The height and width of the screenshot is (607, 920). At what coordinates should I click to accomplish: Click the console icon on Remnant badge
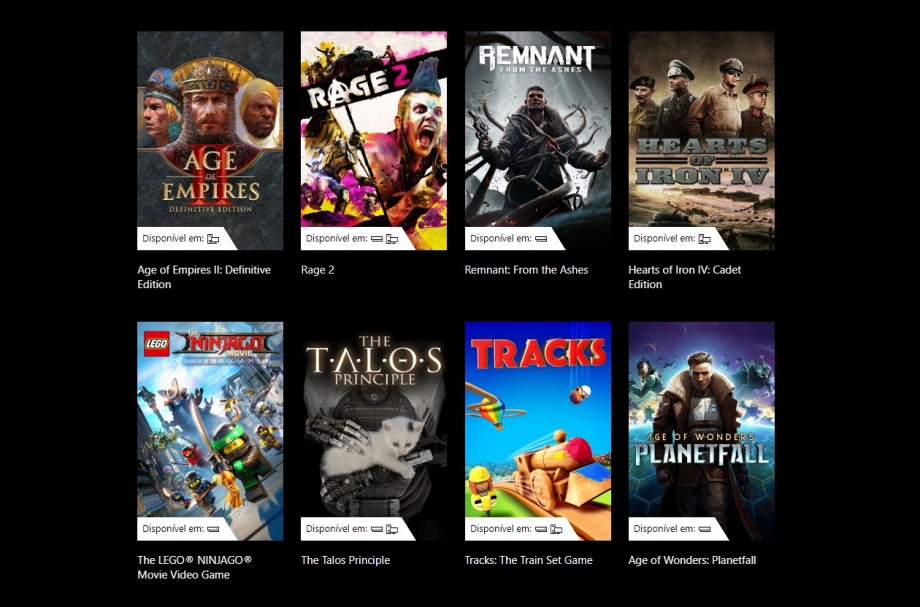(x=541, y=239)
